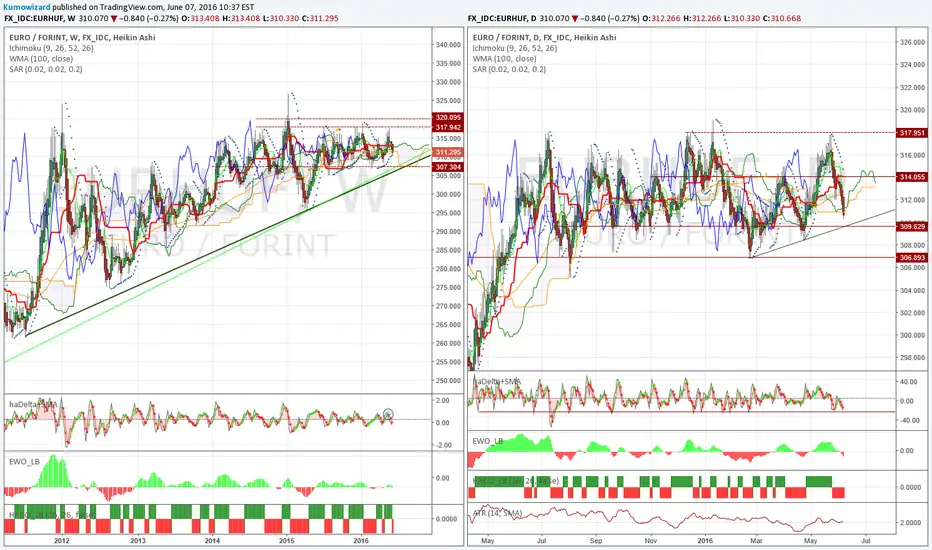Open the Kumowizard author link

pos(26,7)
